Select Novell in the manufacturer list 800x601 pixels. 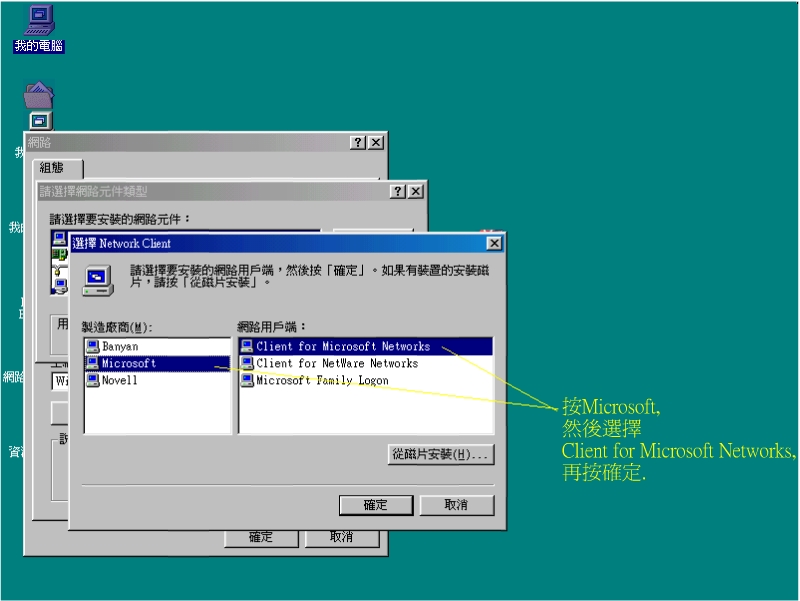(158, 380)
